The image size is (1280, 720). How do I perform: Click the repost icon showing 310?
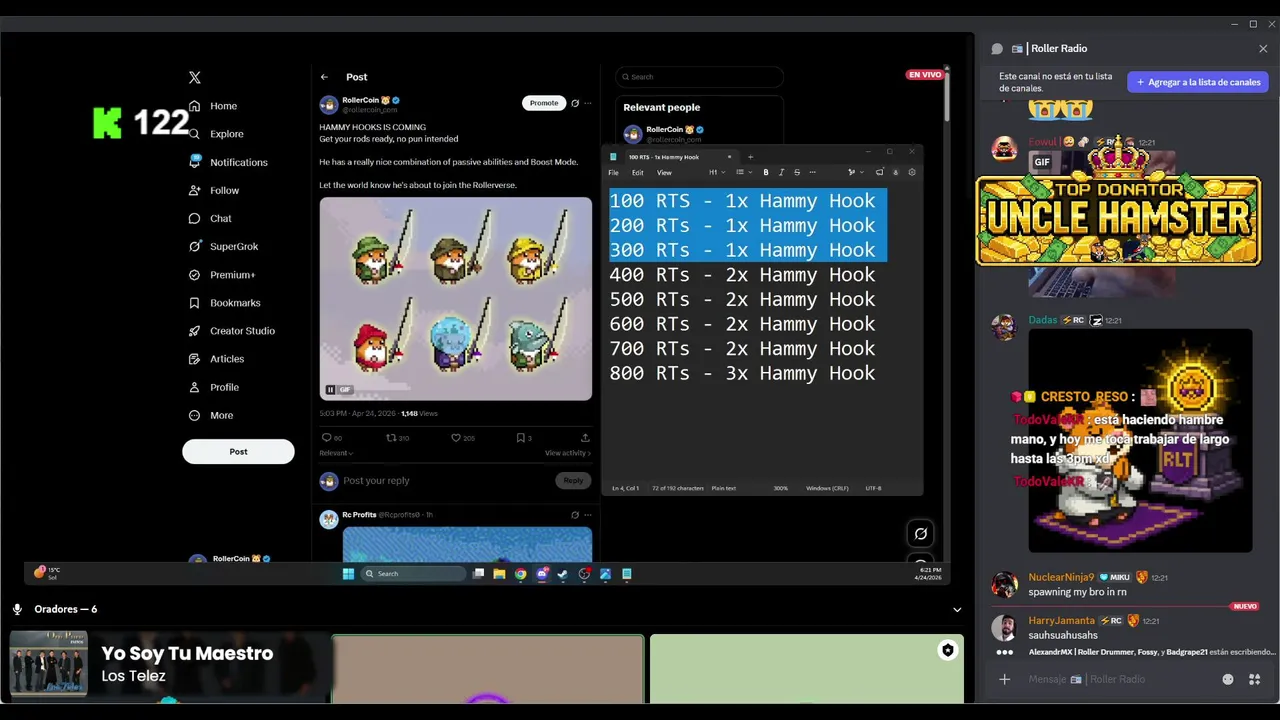[x=391, y=438]
